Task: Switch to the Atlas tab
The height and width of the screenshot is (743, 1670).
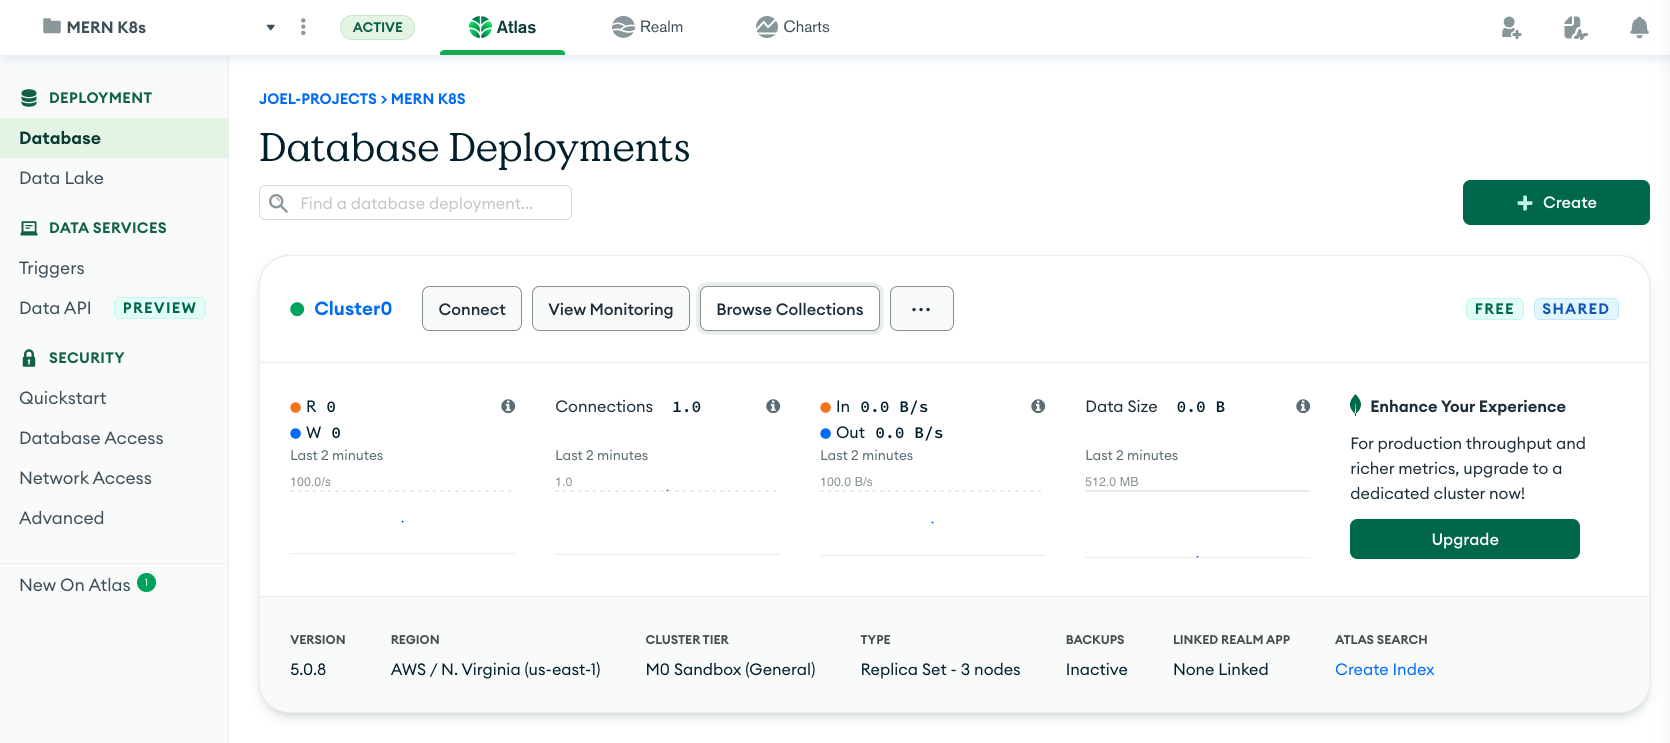Action: 502,27
